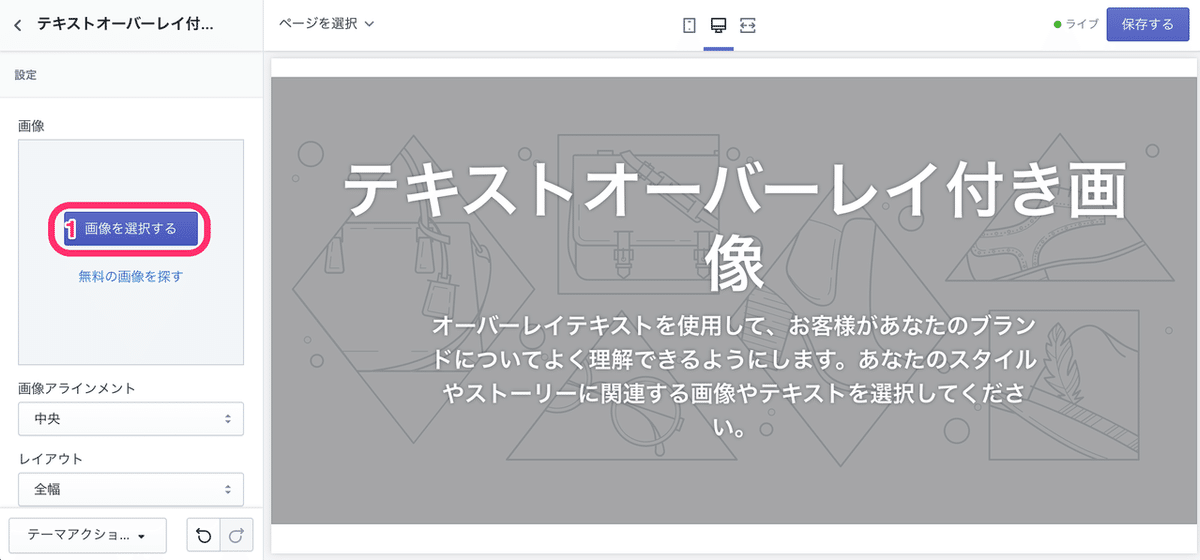Image resolution: width=1200 pixels, height=560 pixels.
Task: Click the overlay description paragraph in preview
Action: coord(735,377)
